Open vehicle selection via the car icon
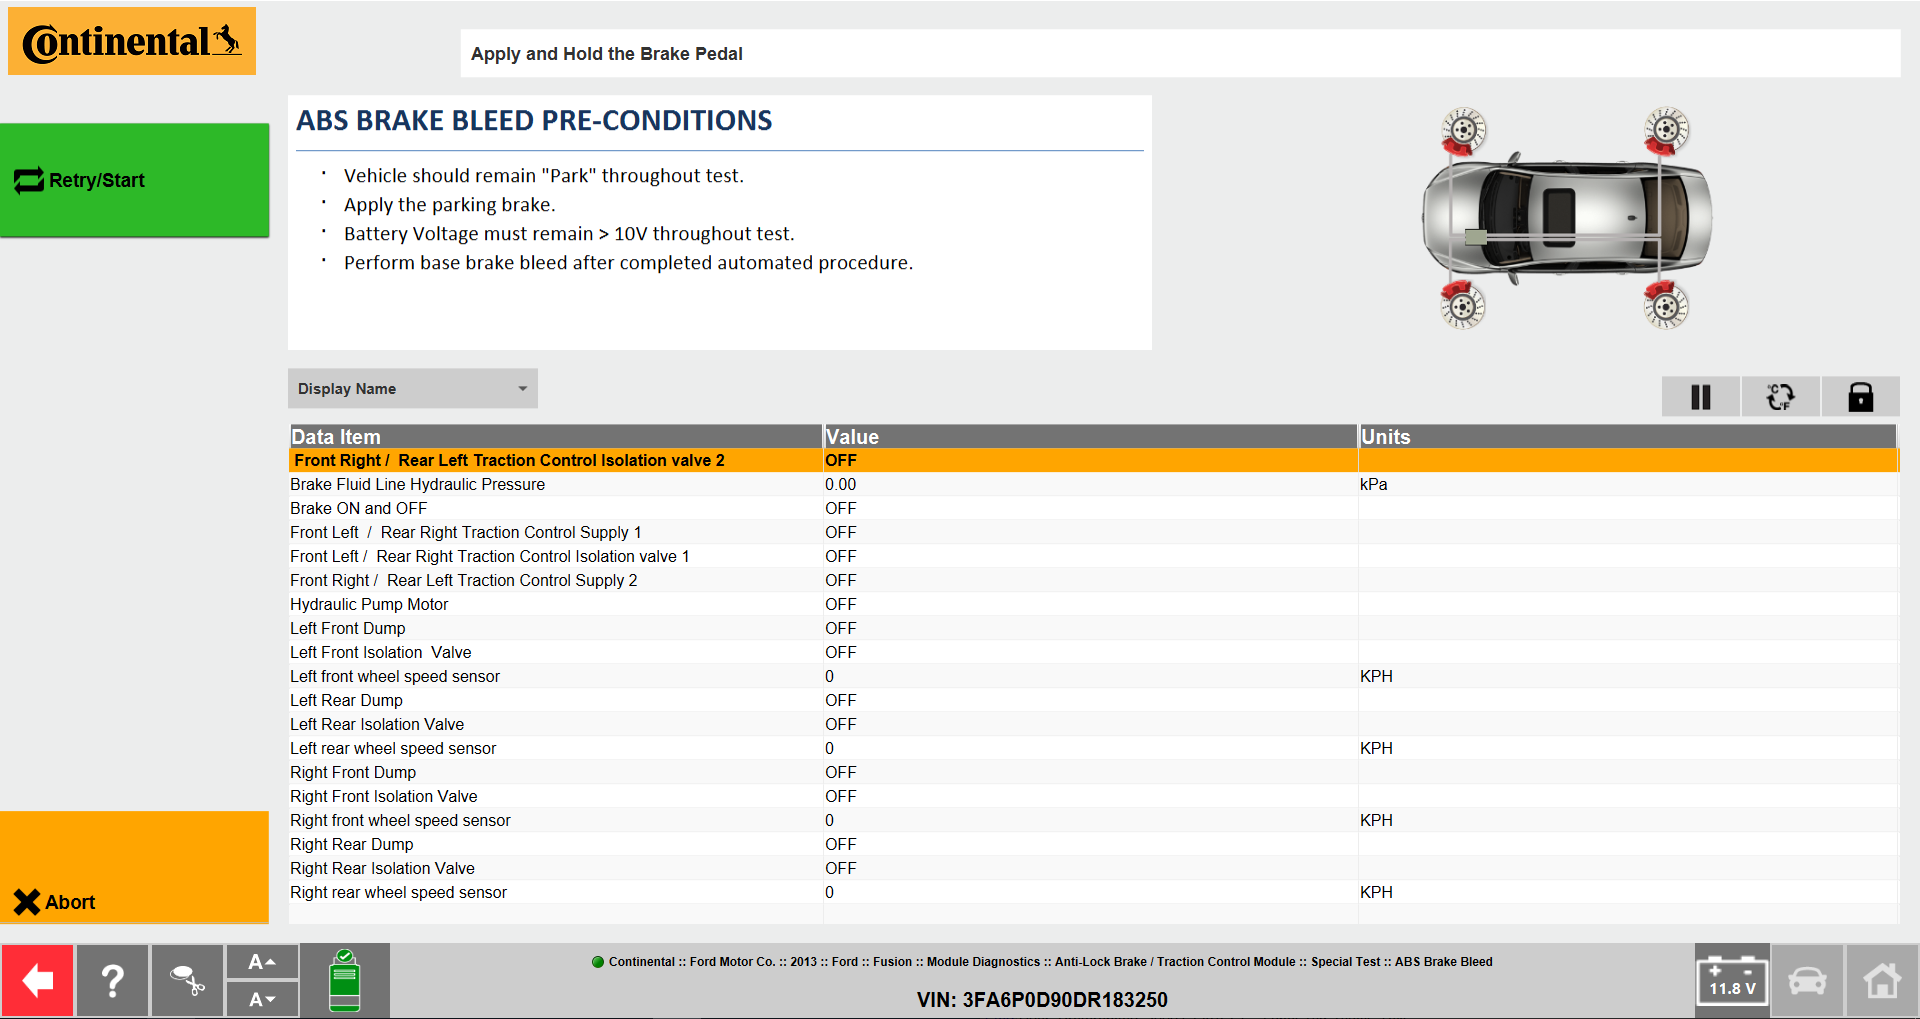Viewport: 1920px width, 1019px height. click(x=1807, y=980)
